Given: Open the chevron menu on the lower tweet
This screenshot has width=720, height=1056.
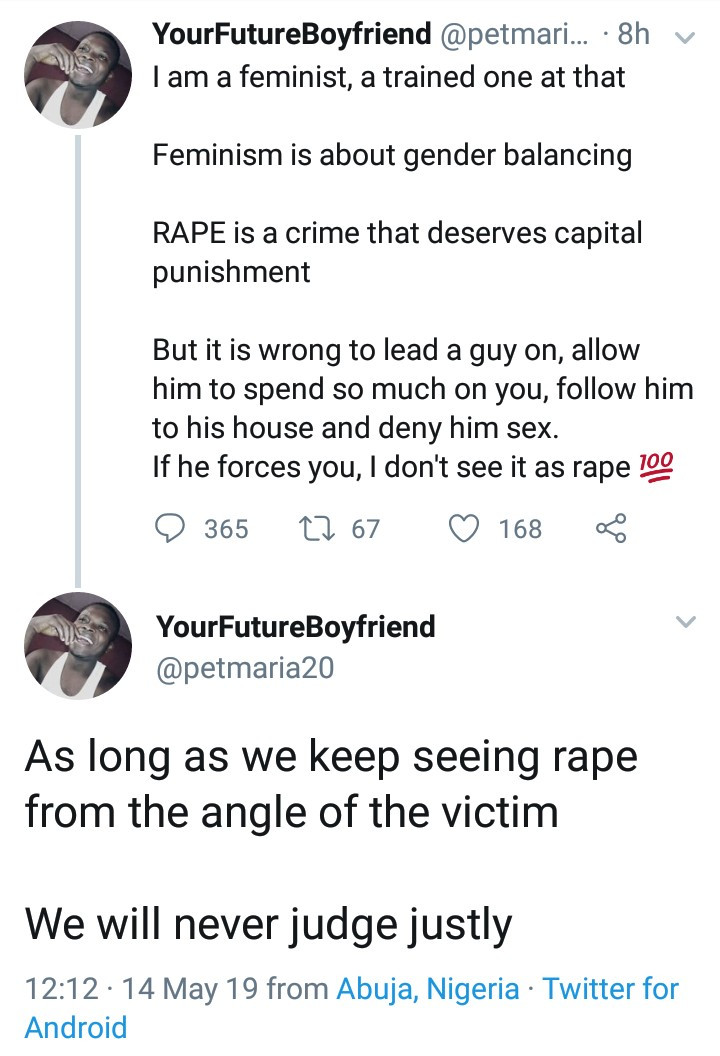Looking at the screenshot, I should pos(686,623).
